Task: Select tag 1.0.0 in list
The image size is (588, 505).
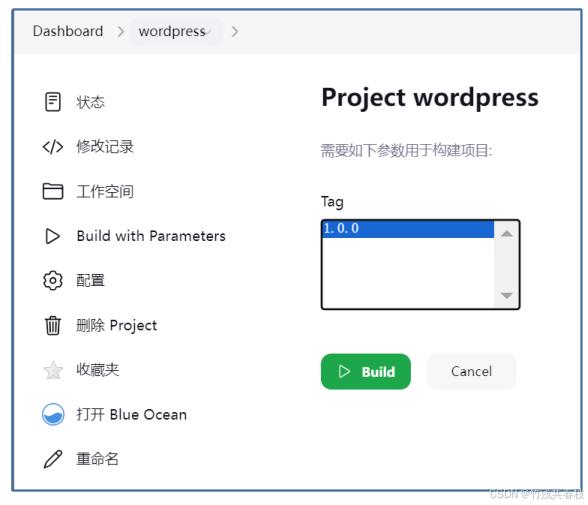Action: [x=408, y=229]
